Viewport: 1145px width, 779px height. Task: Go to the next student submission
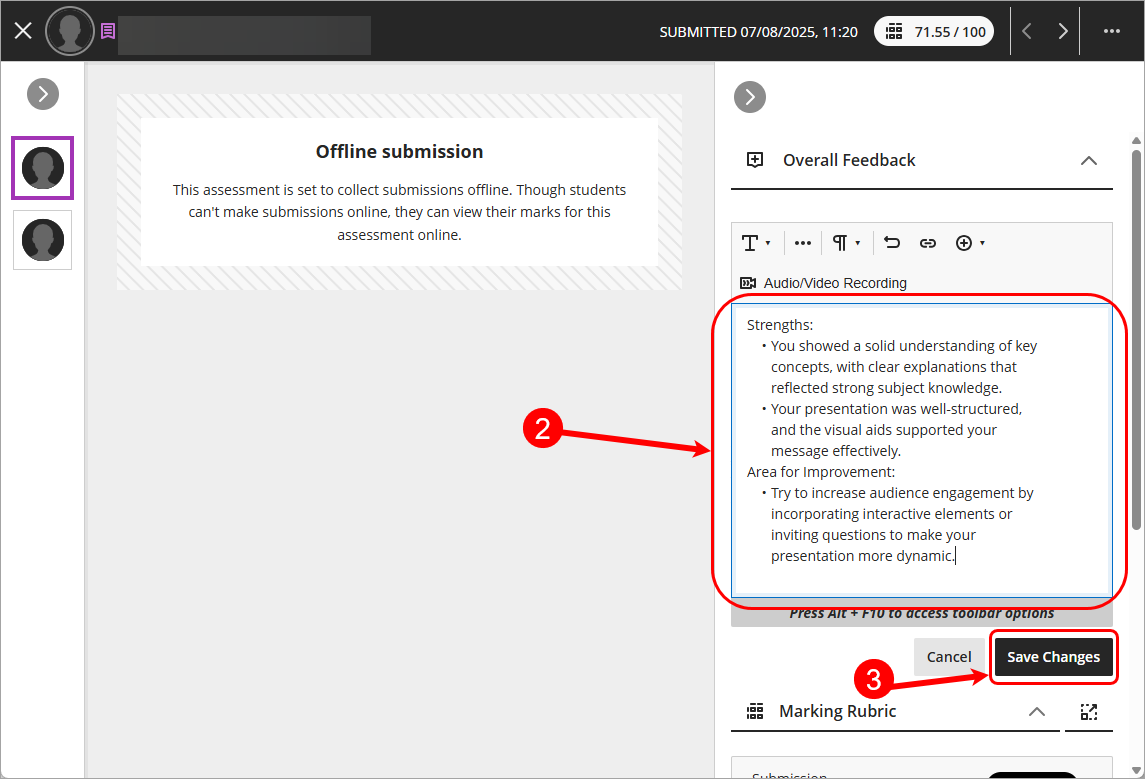[x=1063, y=31]
